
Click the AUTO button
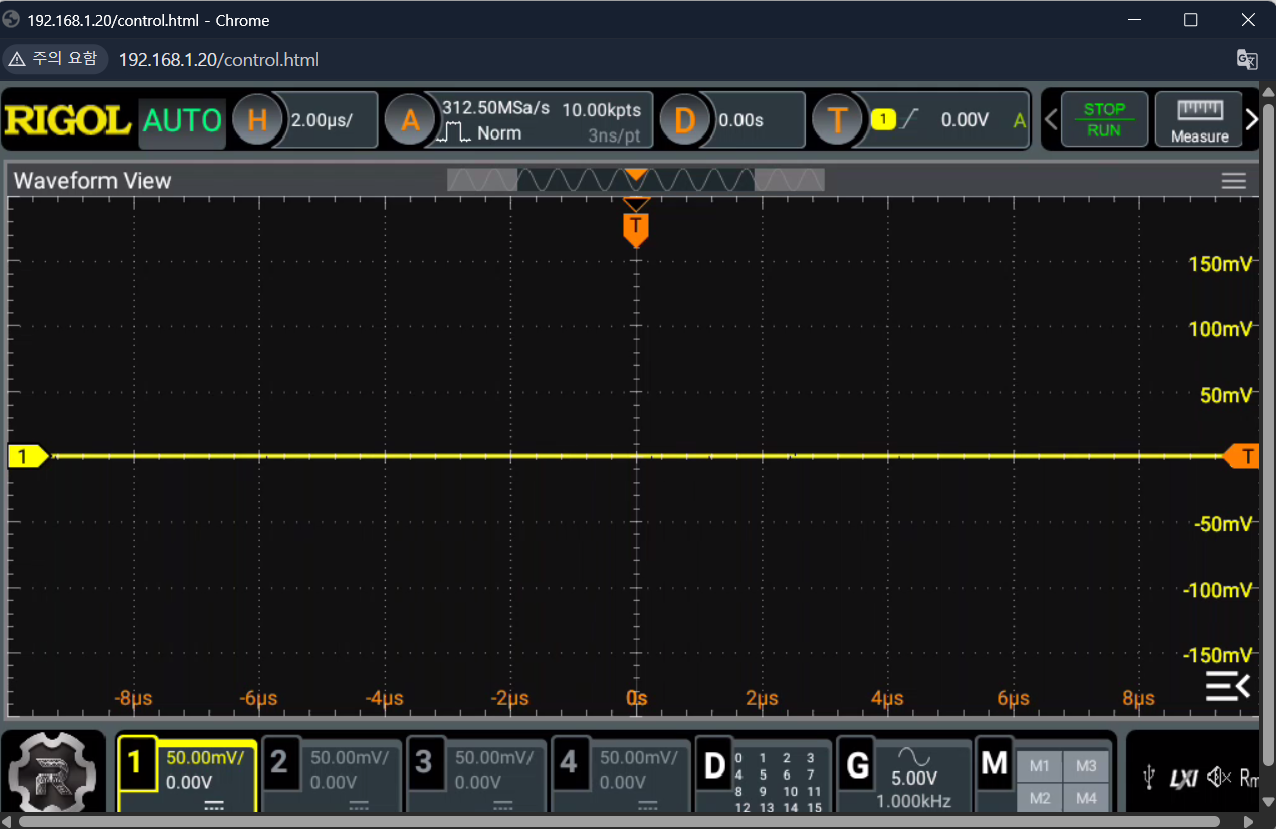click(182, 121)
